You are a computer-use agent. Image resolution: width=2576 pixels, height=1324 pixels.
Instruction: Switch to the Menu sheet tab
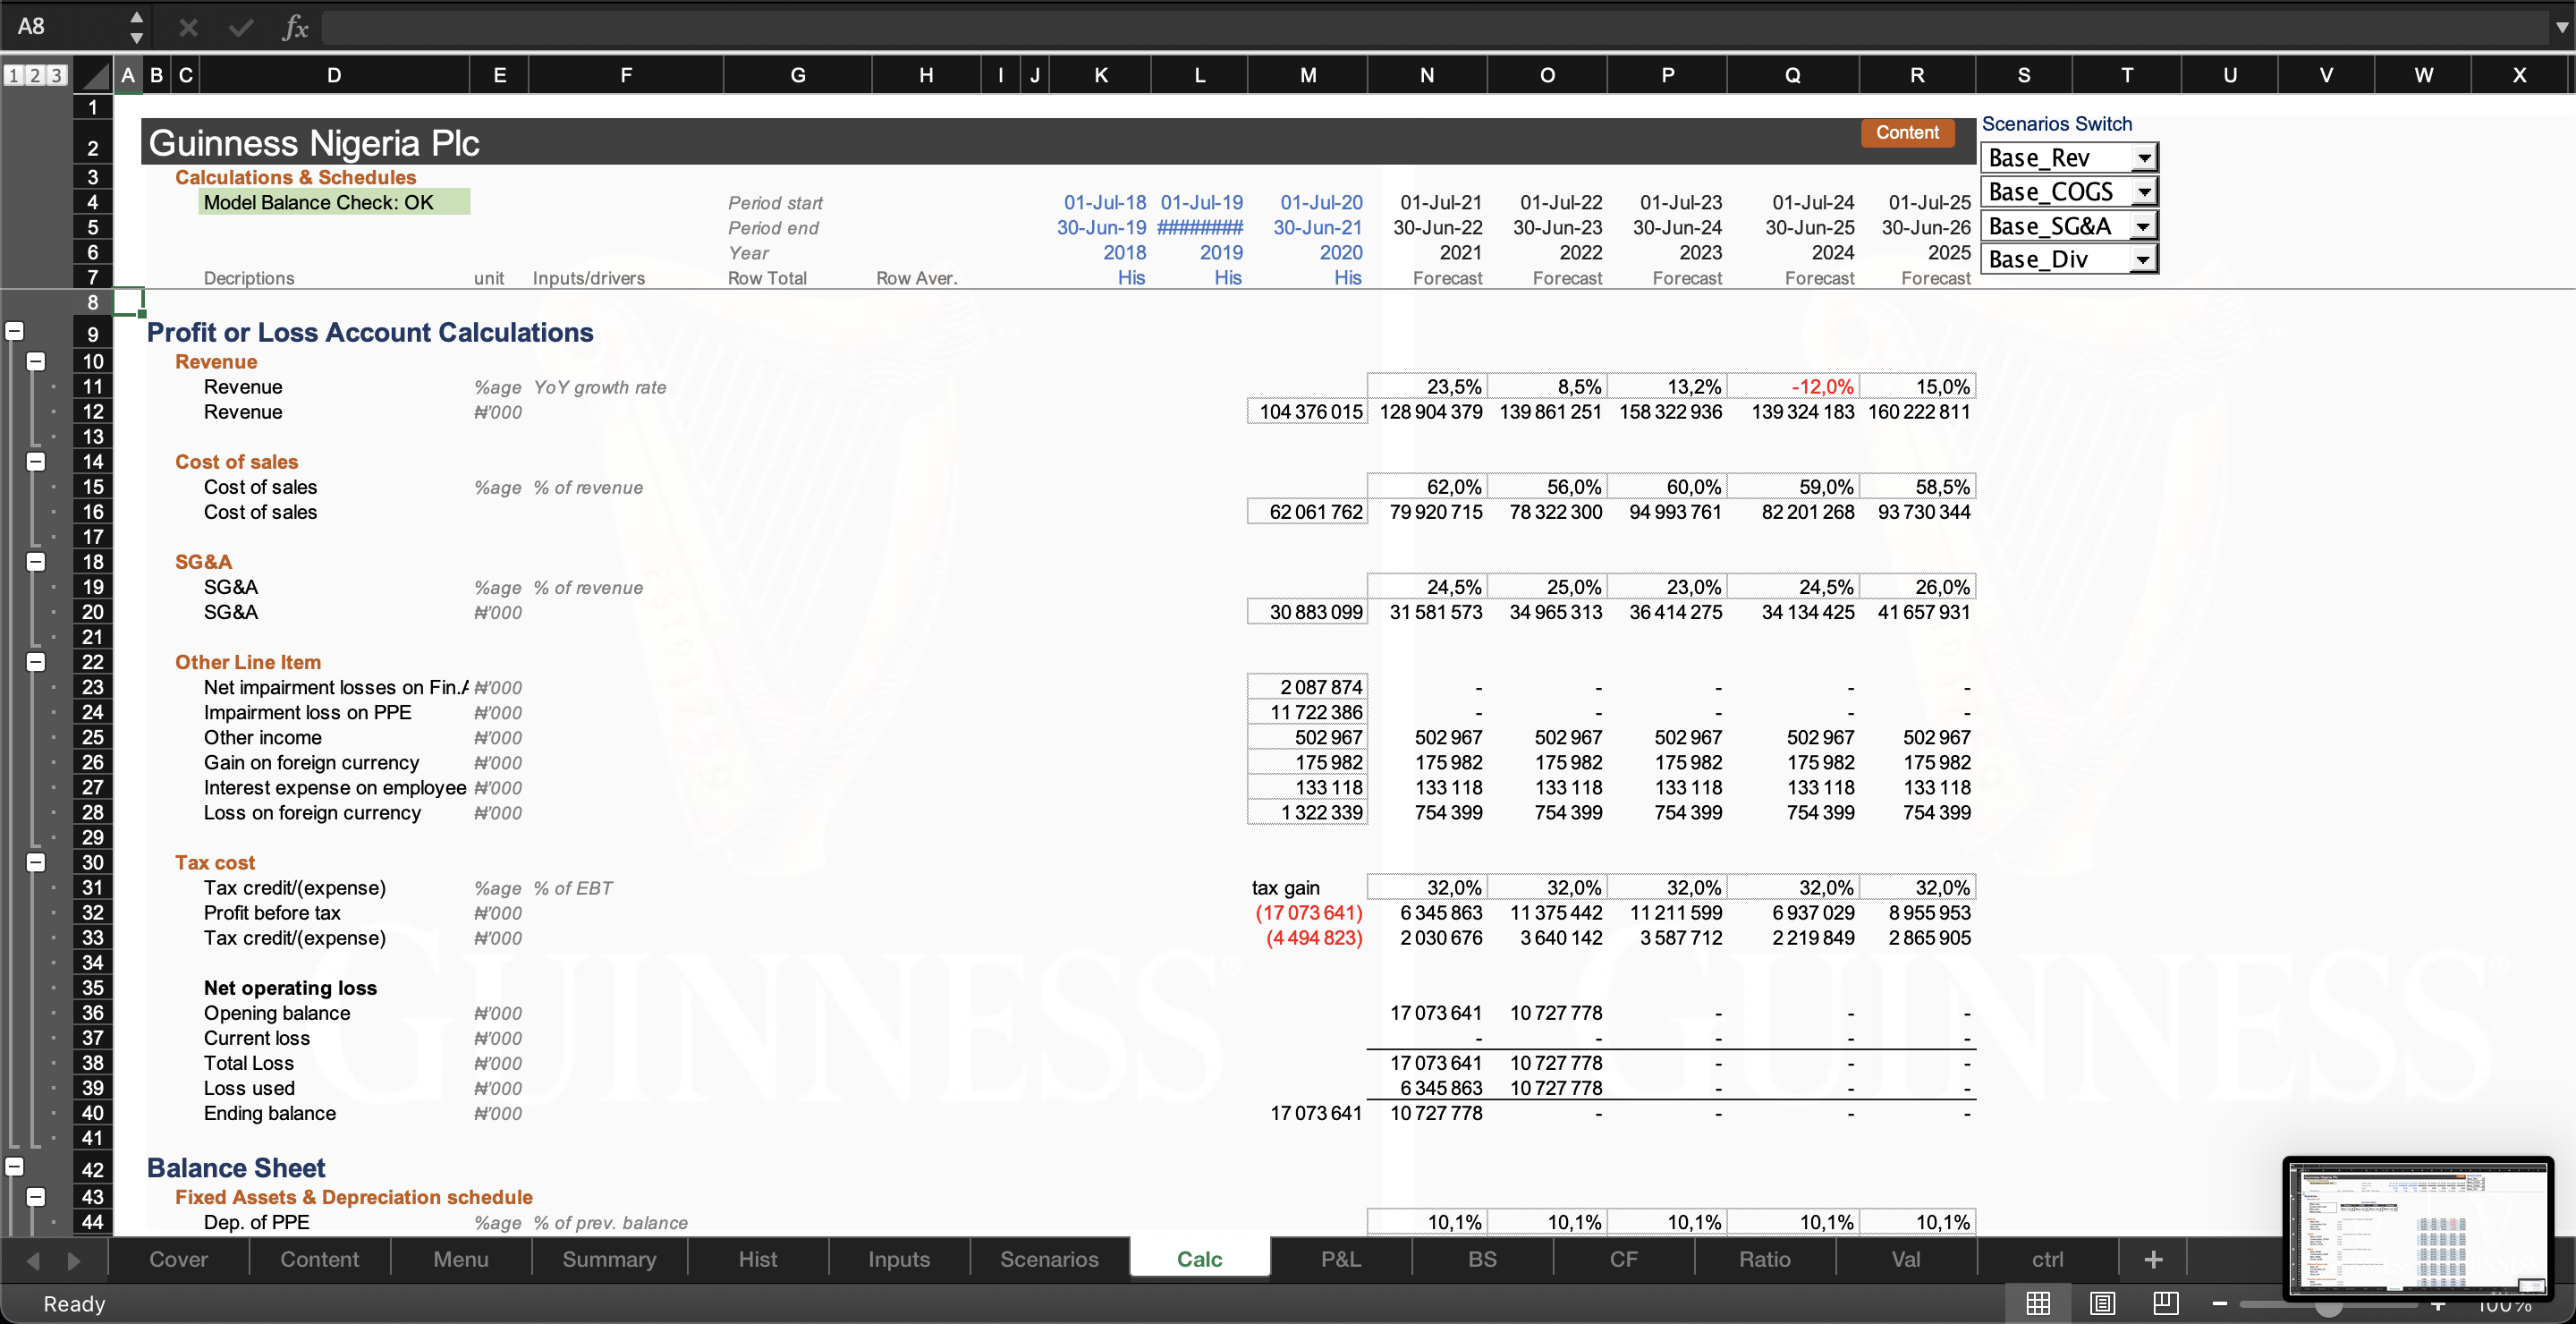pyautogui.click(x=461, y=1259)
